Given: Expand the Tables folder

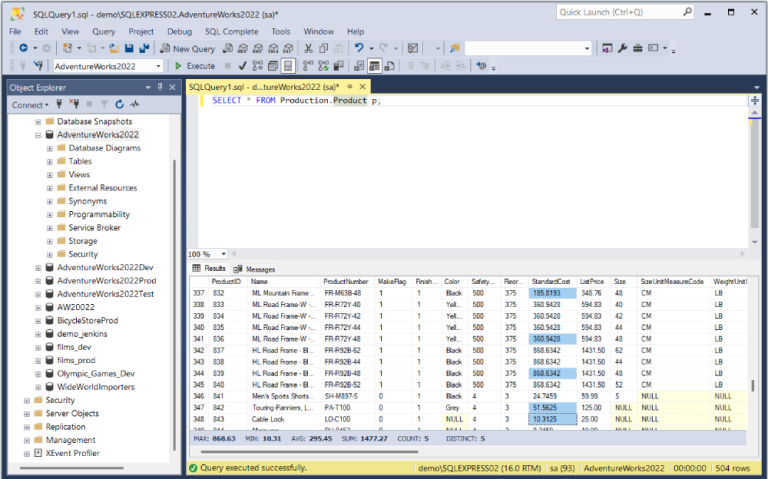Looking at the screenshot, I should [49, 161].
